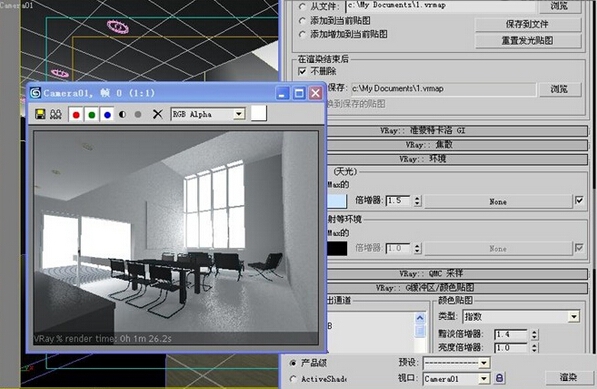Click the rendered image in the Camera01 window
Image resolution: width=597 pixels, height=389 pixels.
tap(176, 238)
